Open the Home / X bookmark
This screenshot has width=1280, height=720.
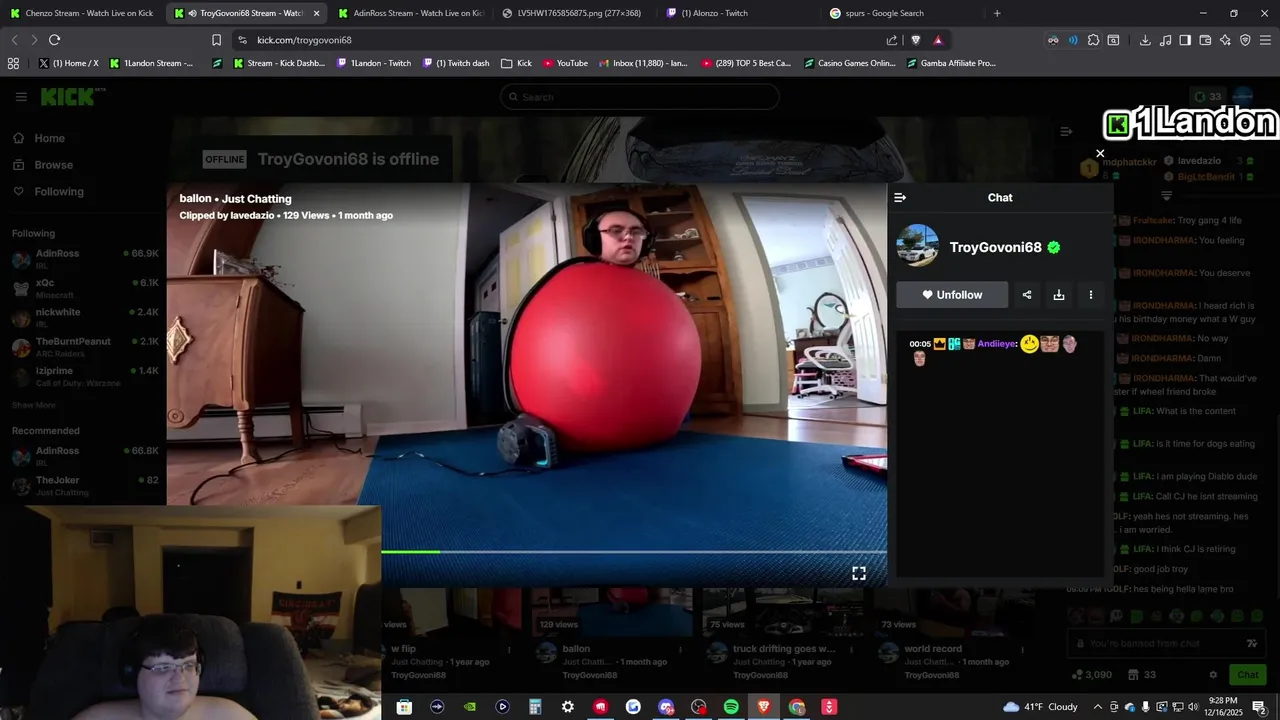pyautogui.click(x=68, y=63)
